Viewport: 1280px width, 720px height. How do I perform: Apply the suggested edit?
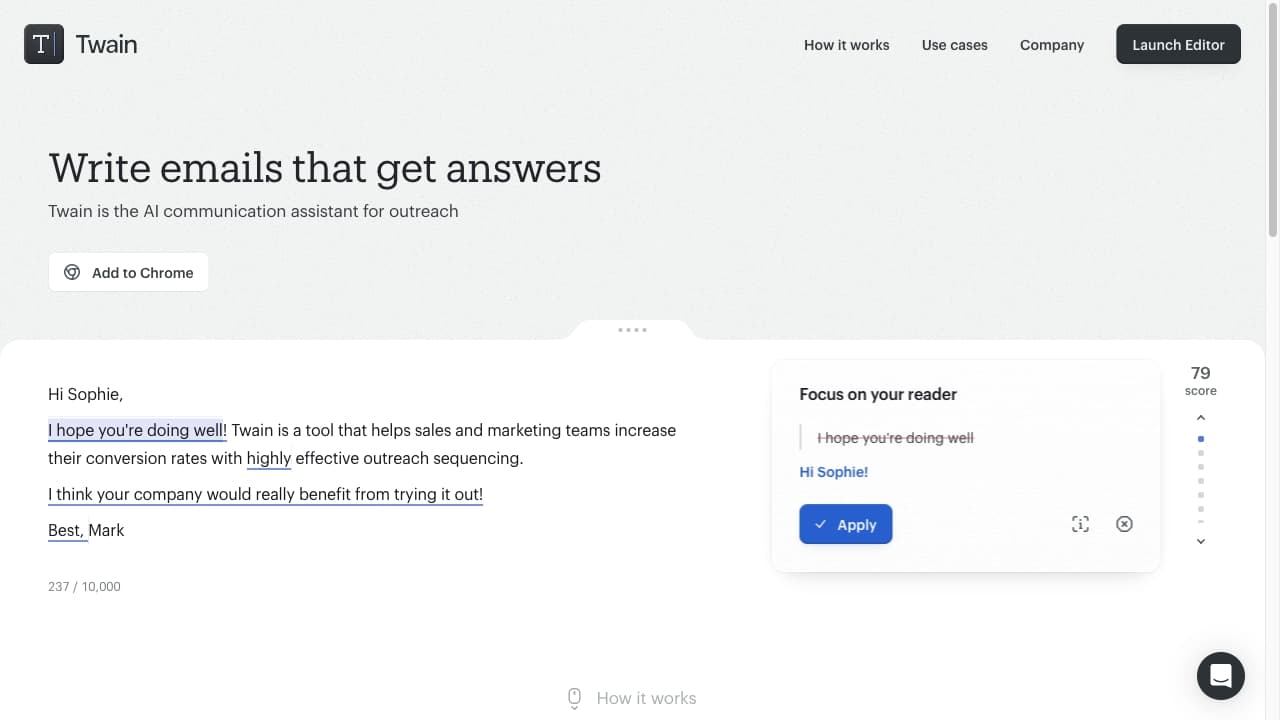click(x=845, y=524)
